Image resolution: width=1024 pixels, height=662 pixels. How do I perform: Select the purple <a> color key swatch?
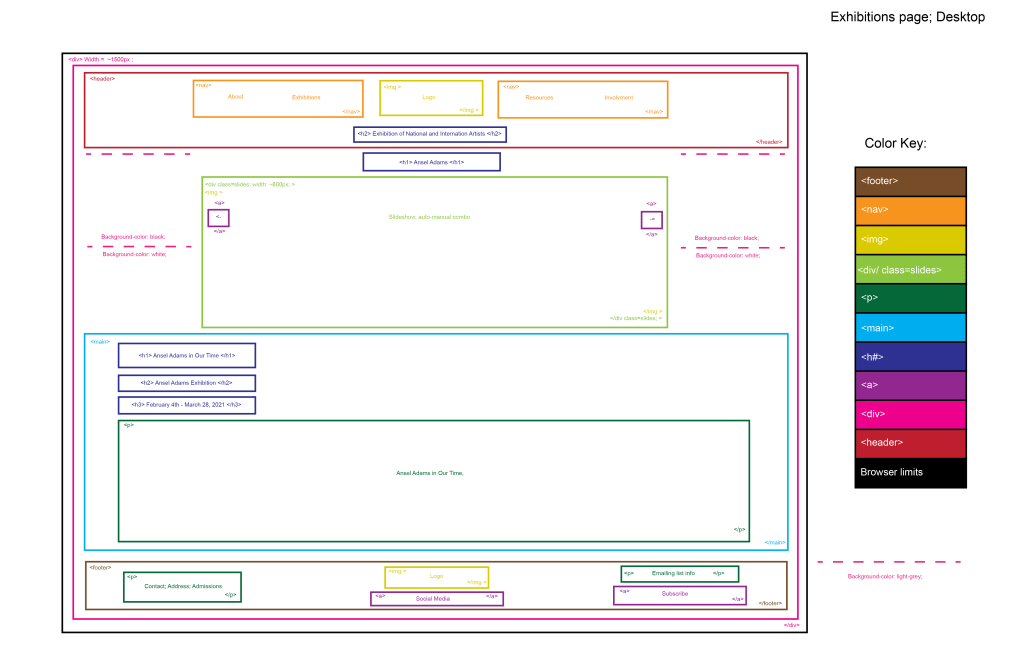coord(910,385)
